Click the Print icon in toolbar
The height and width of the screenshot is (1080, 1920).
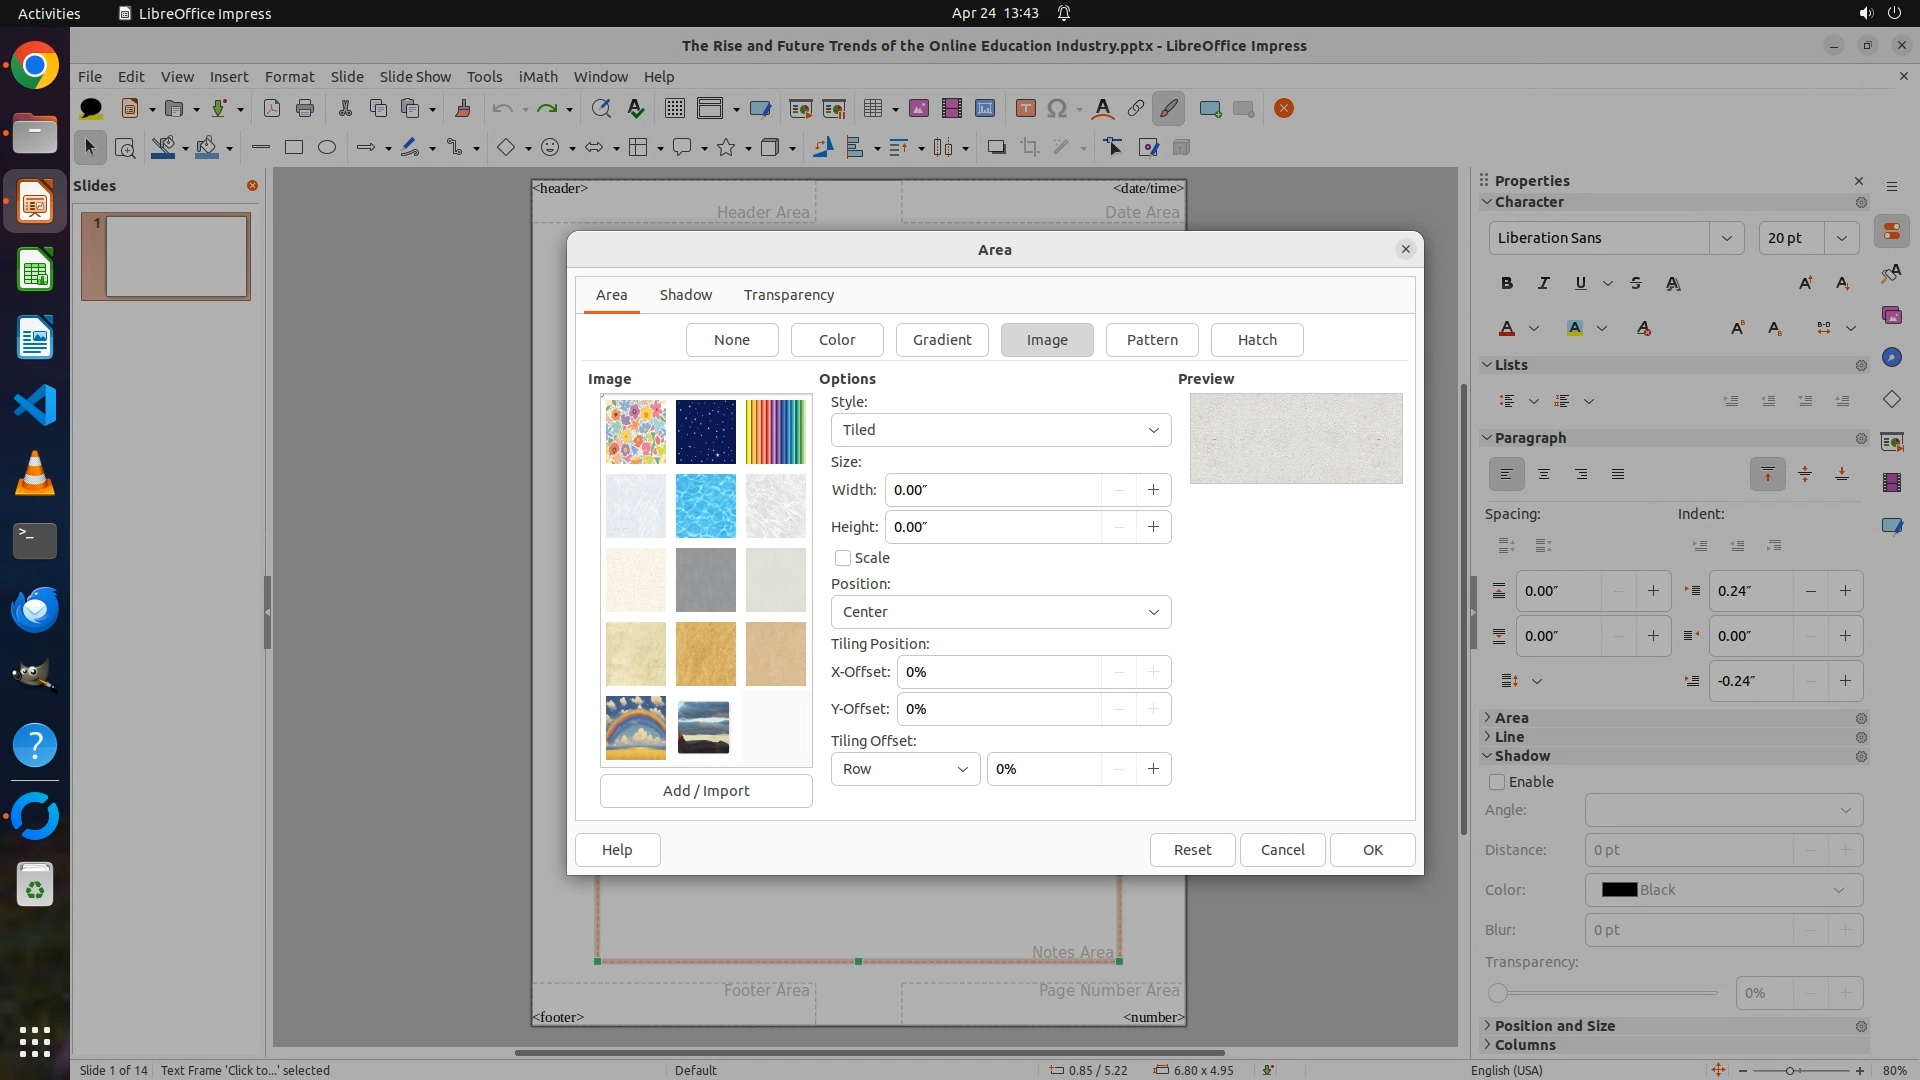[305, 108]
